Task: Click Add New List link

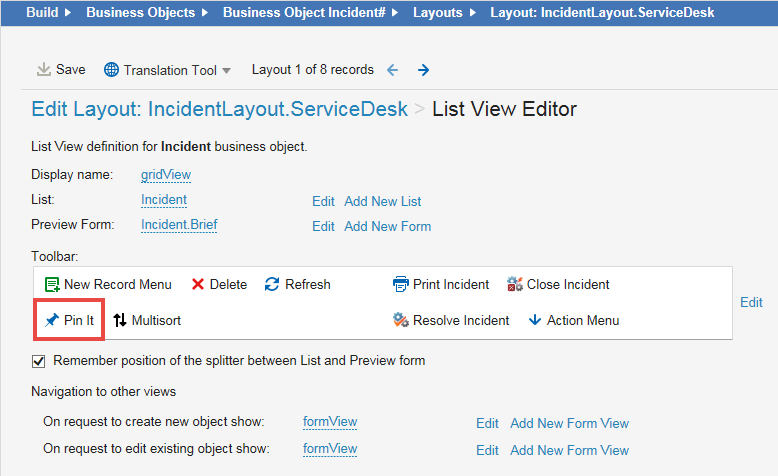Action: (382, 201)
